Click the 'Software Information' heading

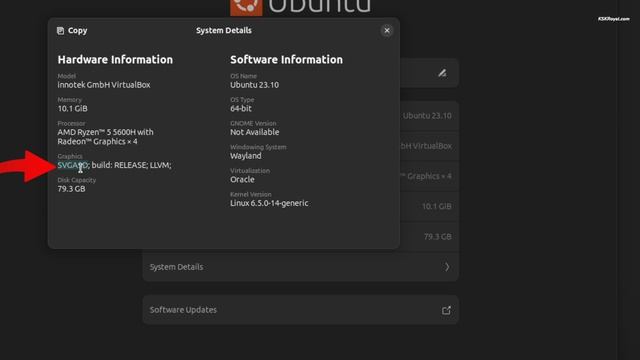[287, 60]
